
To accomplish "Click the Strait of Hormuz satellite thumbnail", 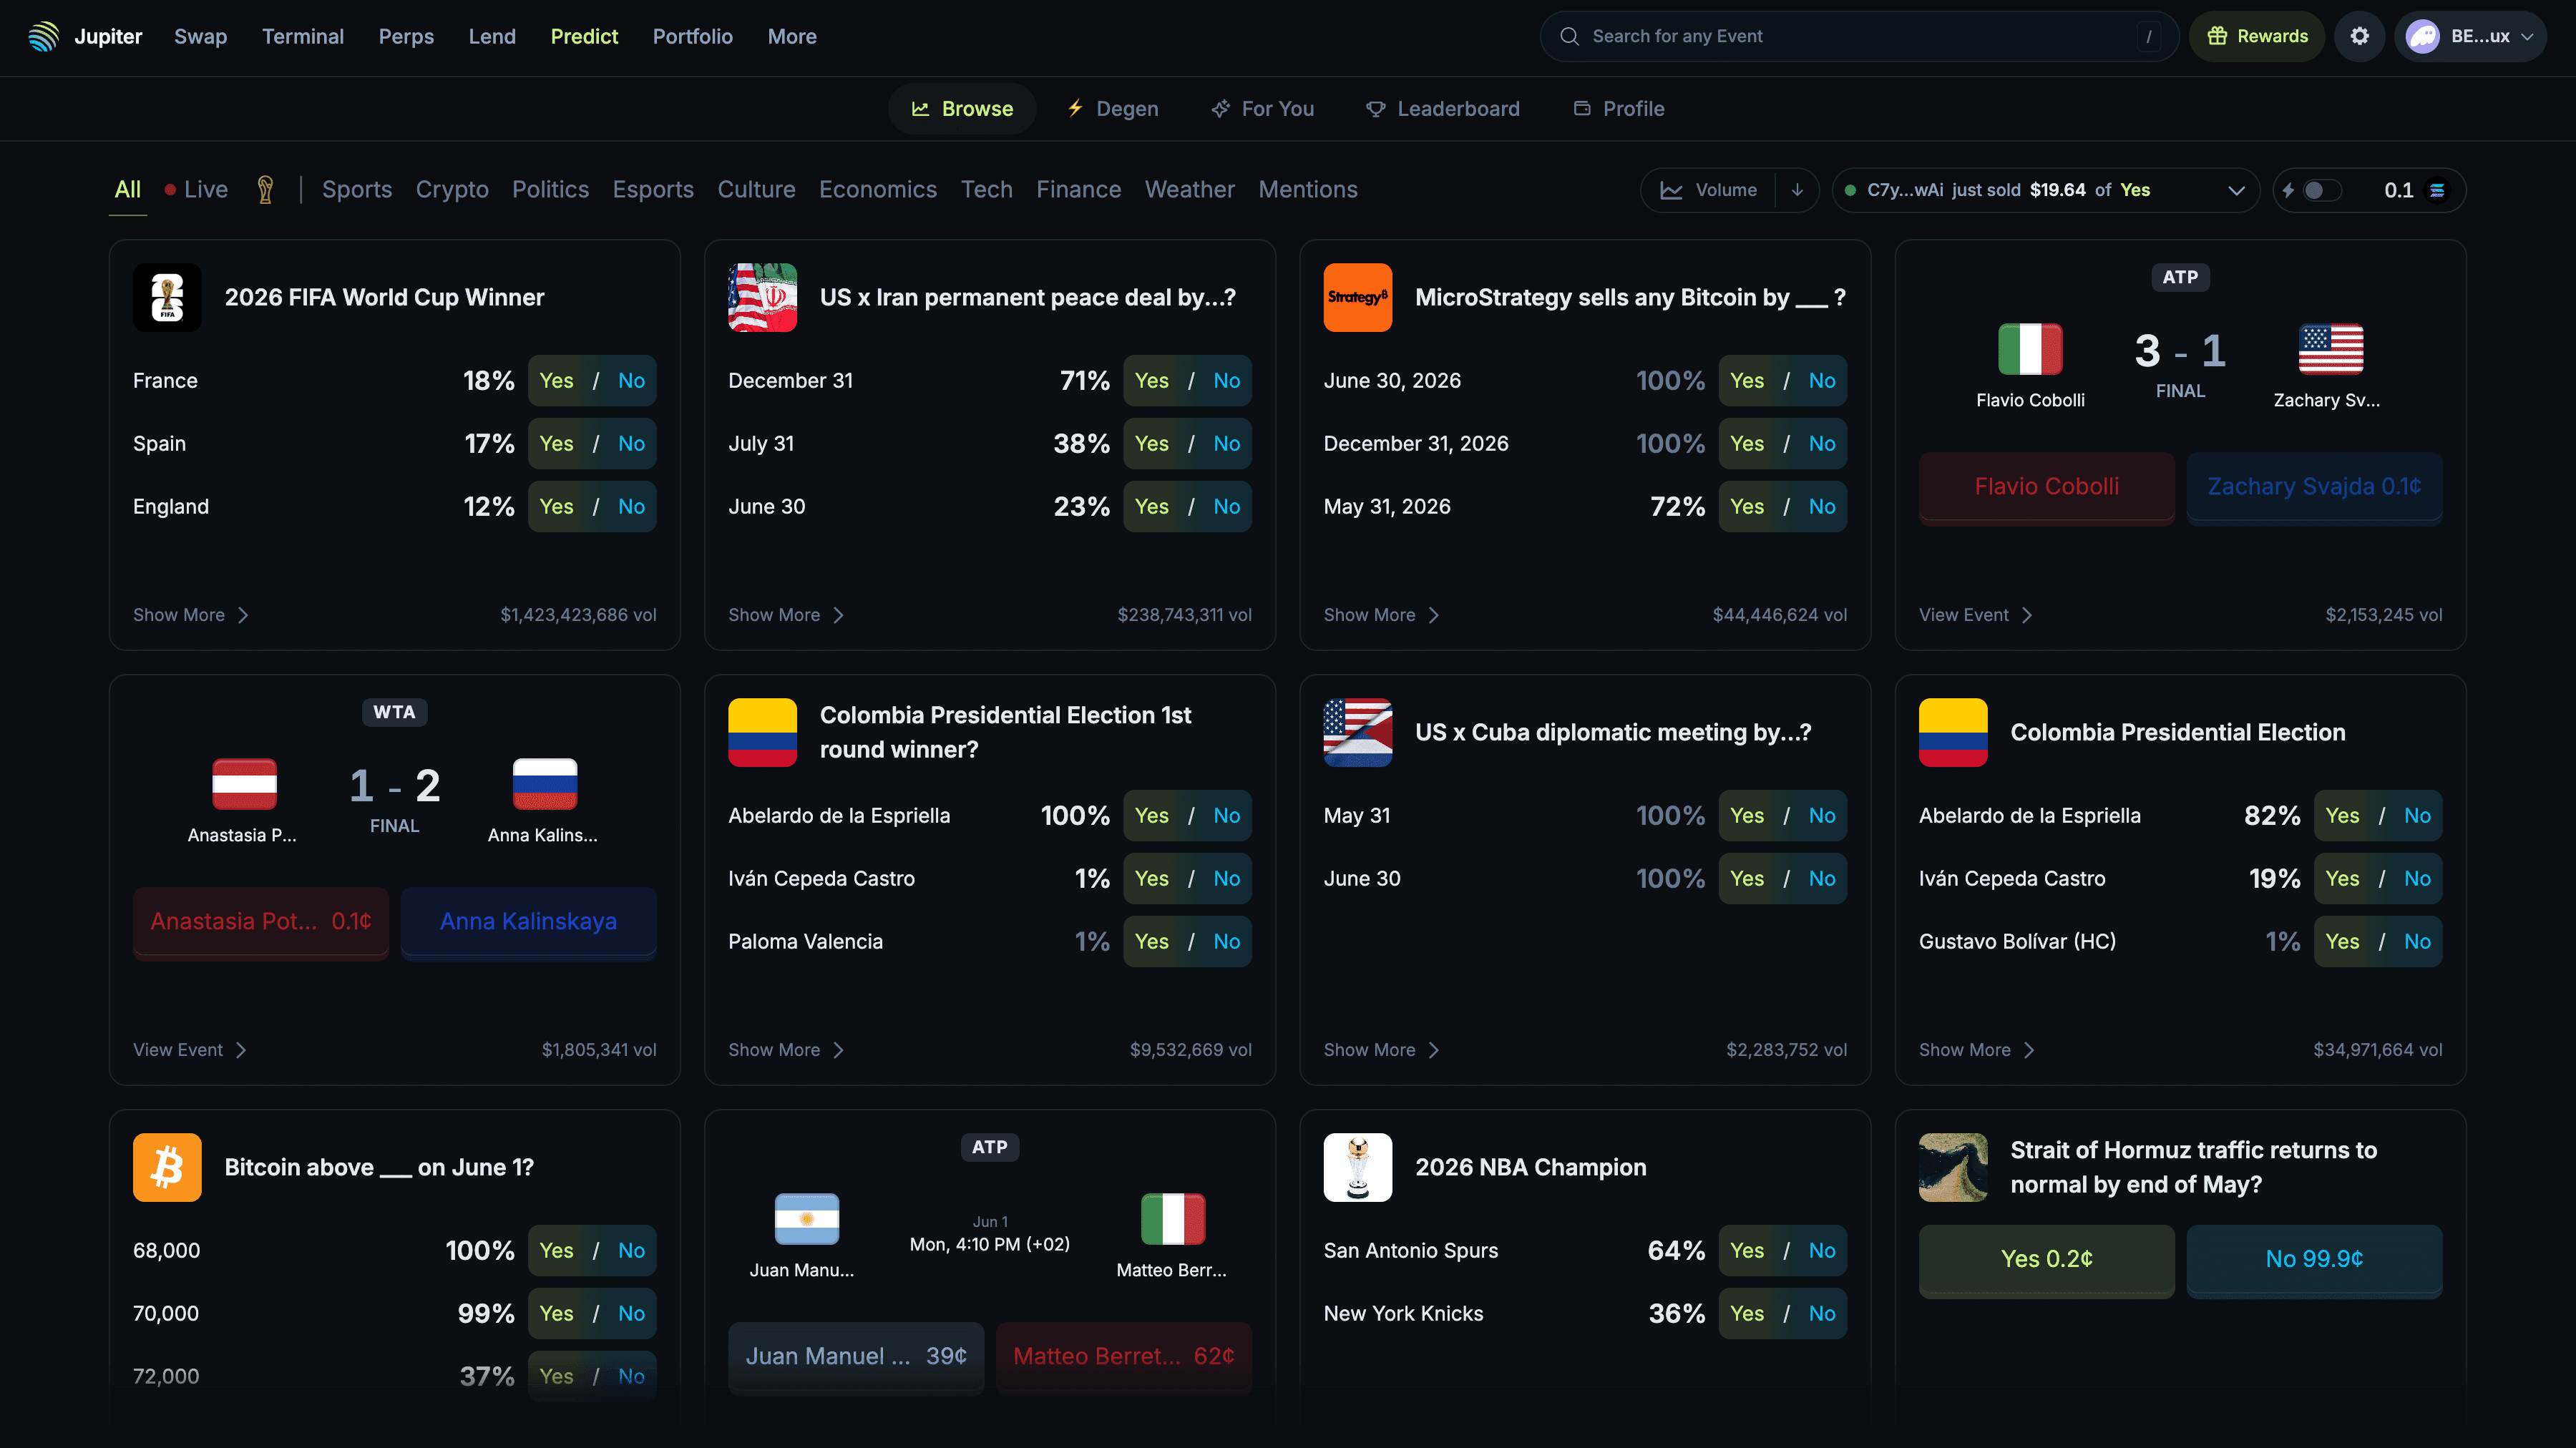I will pyautogui.click(x=1953, y=1167).
